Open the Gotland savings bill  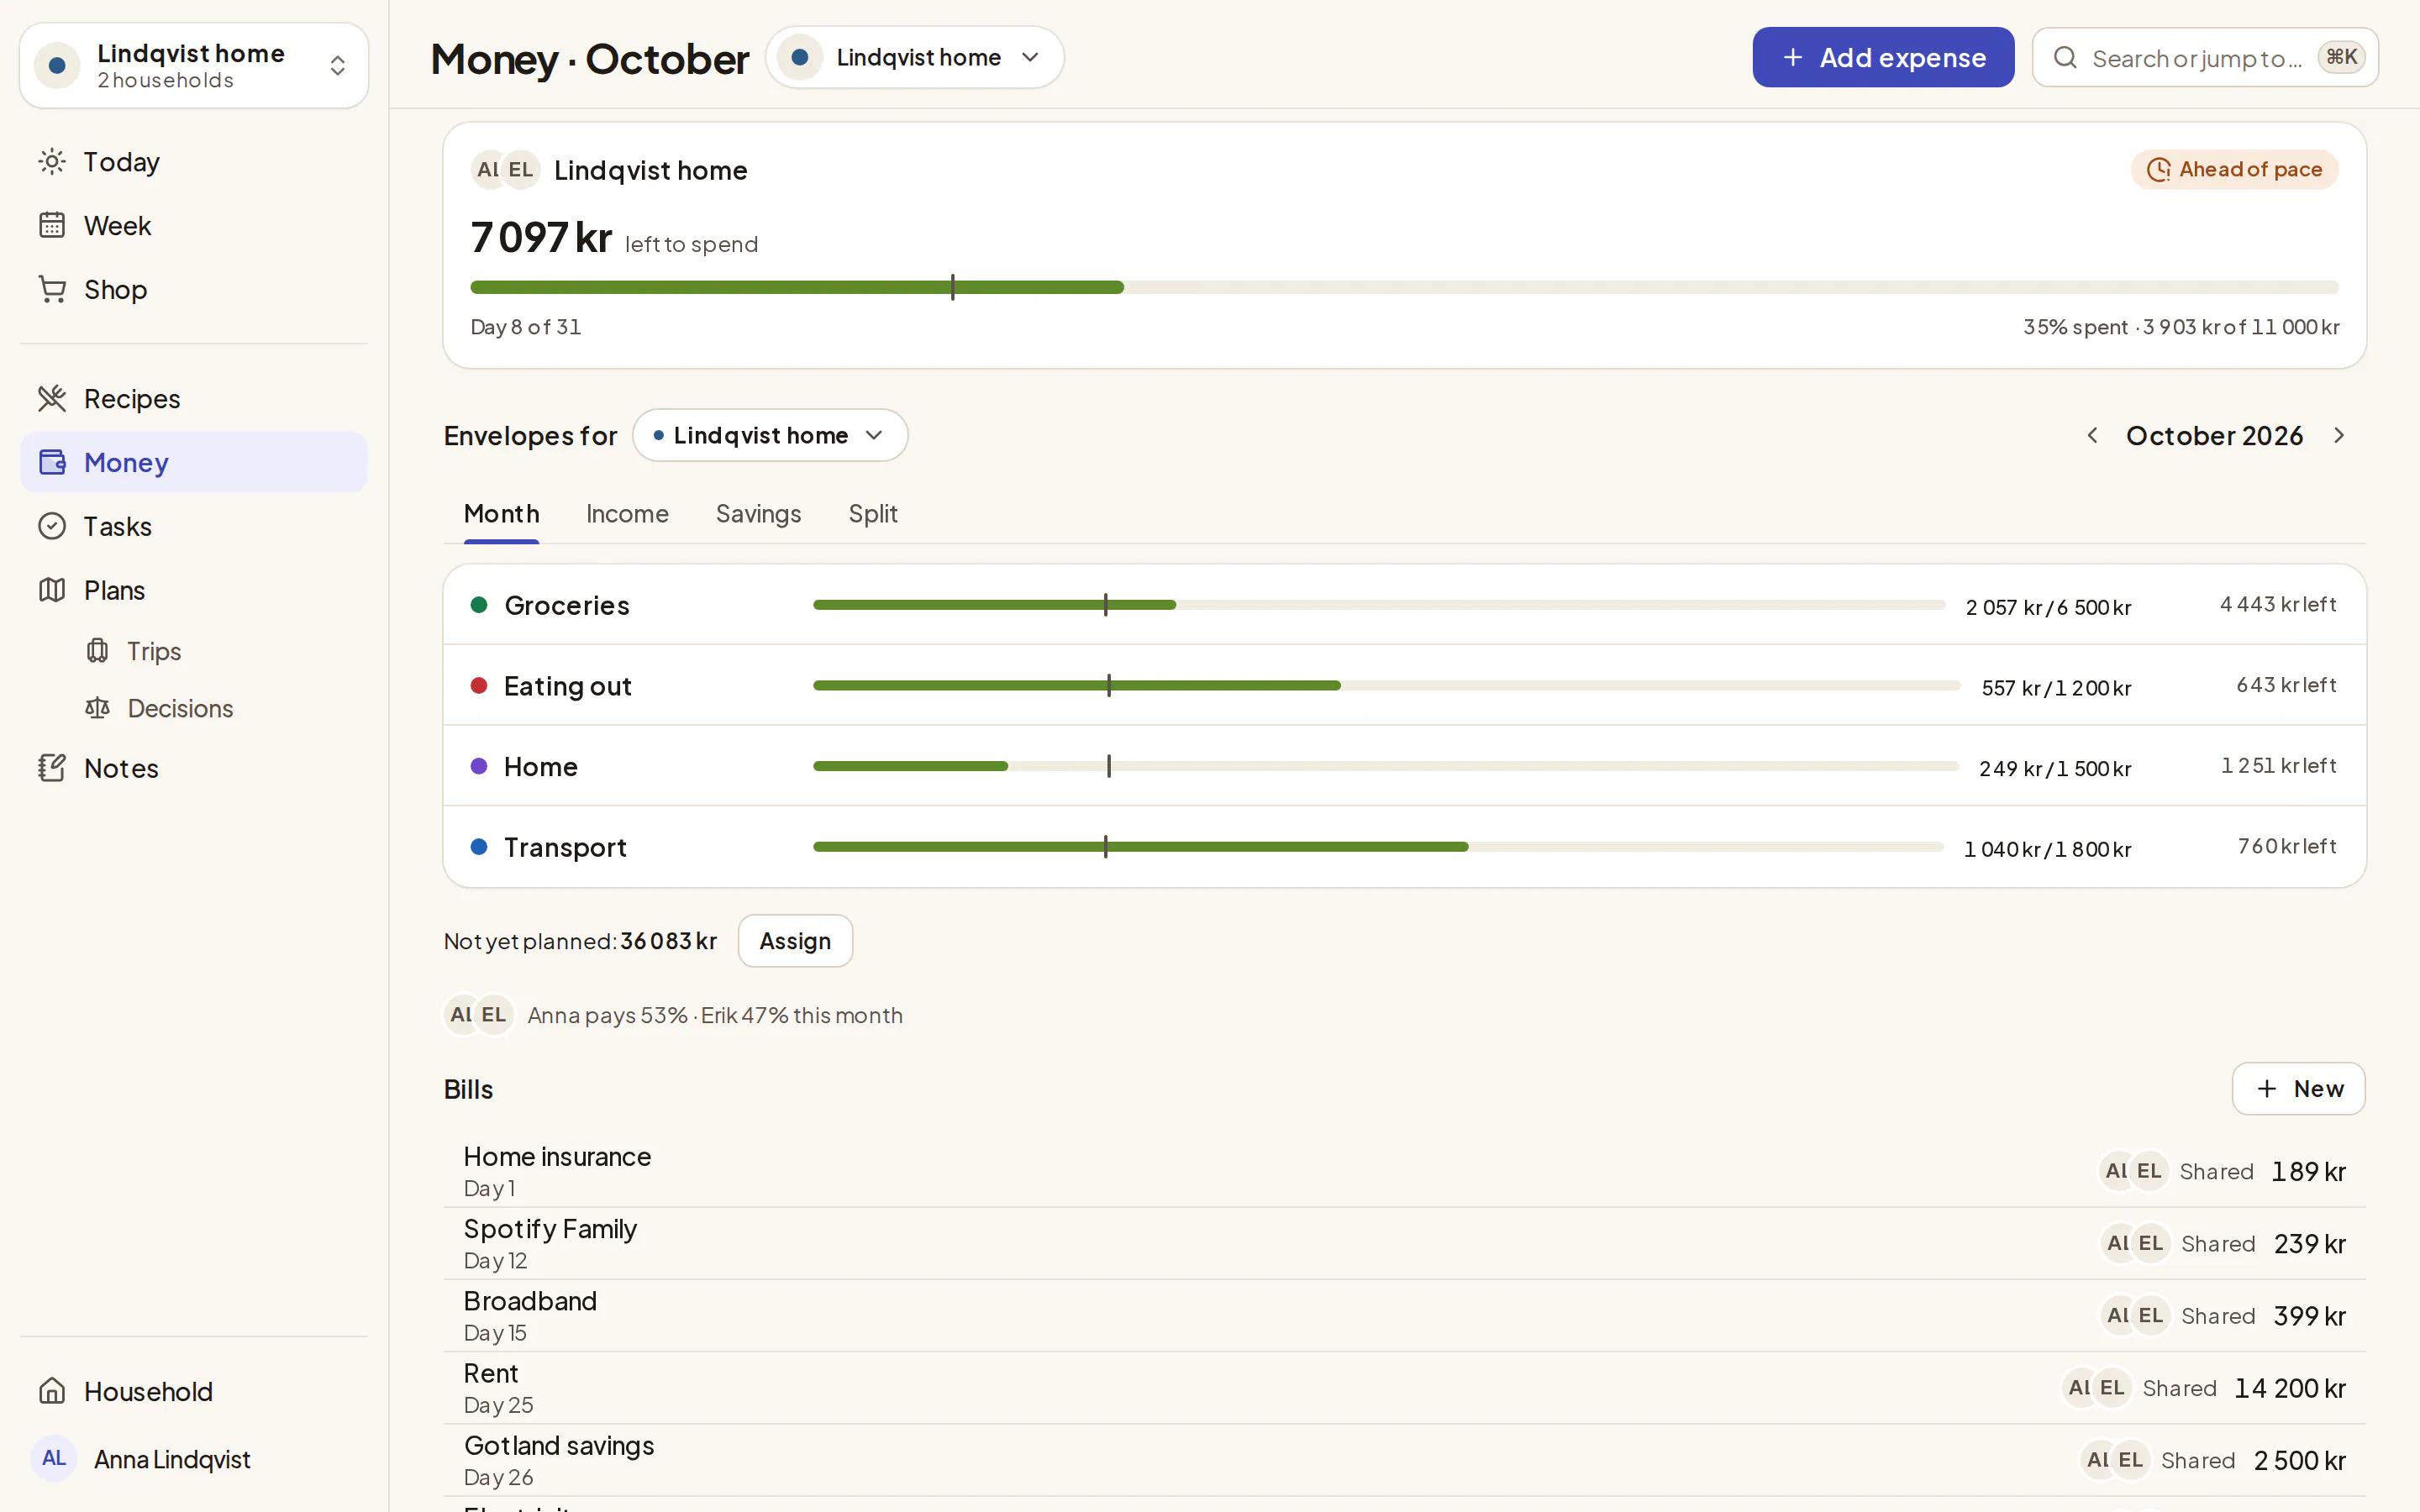(1404, 1460)
